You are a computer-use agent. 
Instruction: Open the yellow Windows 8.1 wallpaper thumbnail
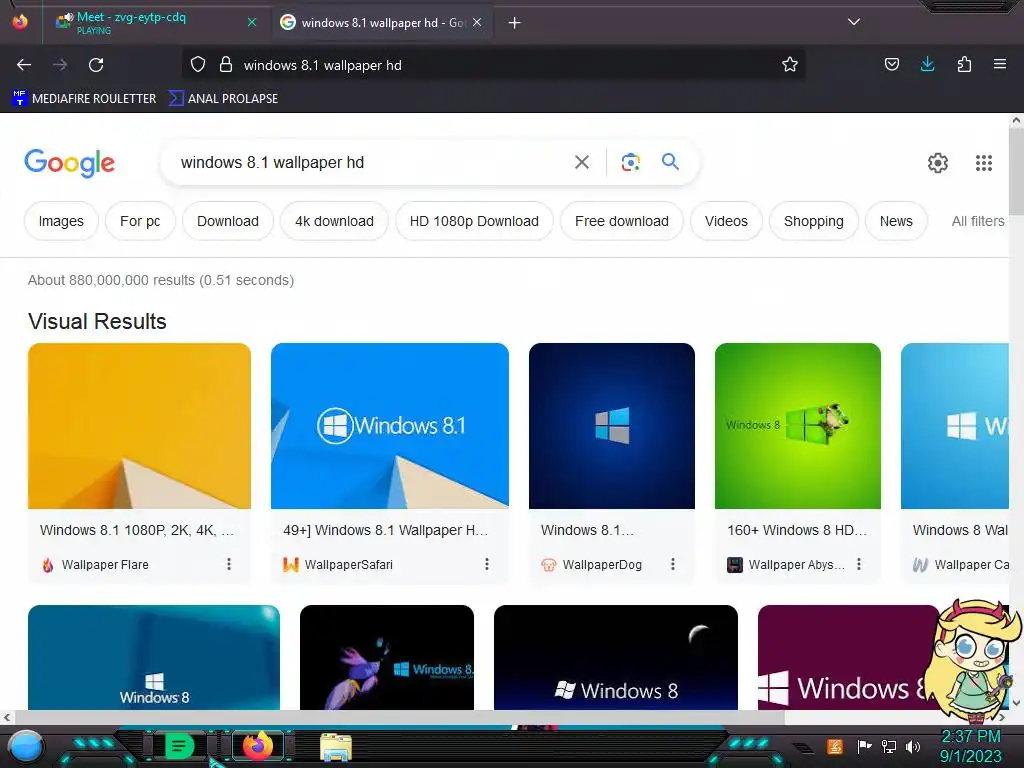[x=139, y=426]
